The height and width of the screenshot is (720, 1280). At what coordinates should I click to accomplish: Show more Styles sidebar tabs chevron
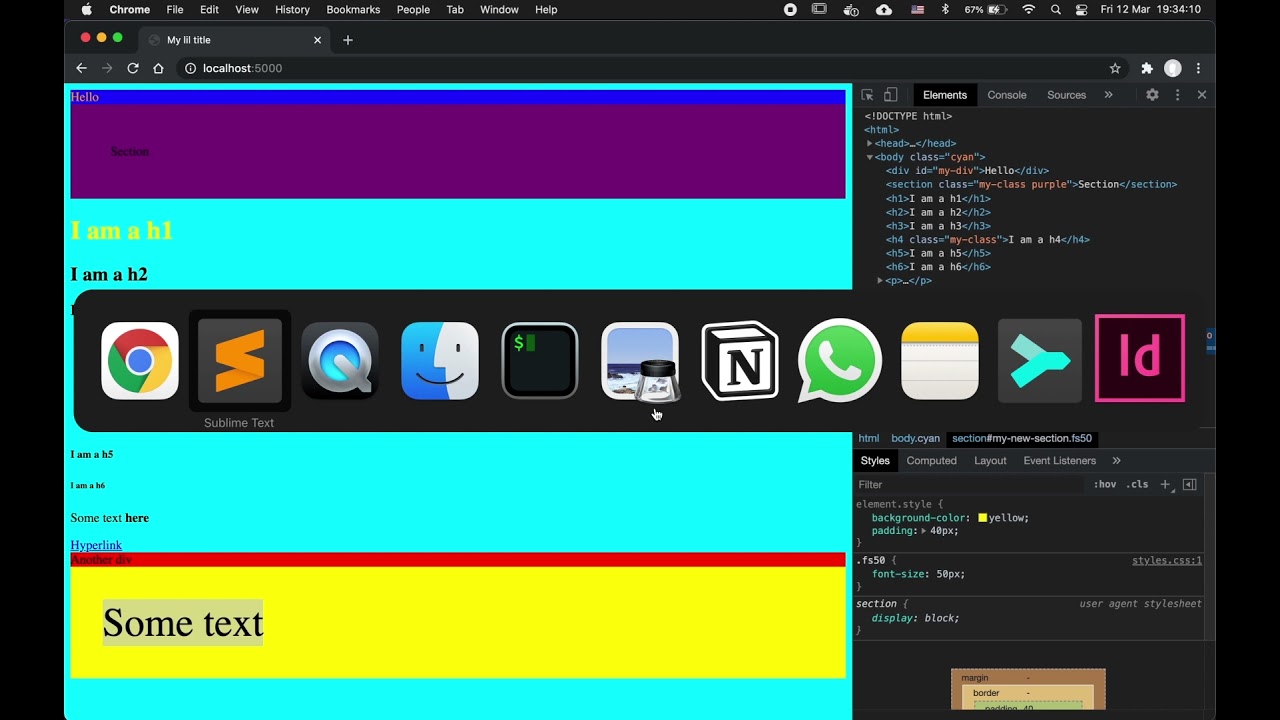pyautogui.click(x=1116, y=461)
